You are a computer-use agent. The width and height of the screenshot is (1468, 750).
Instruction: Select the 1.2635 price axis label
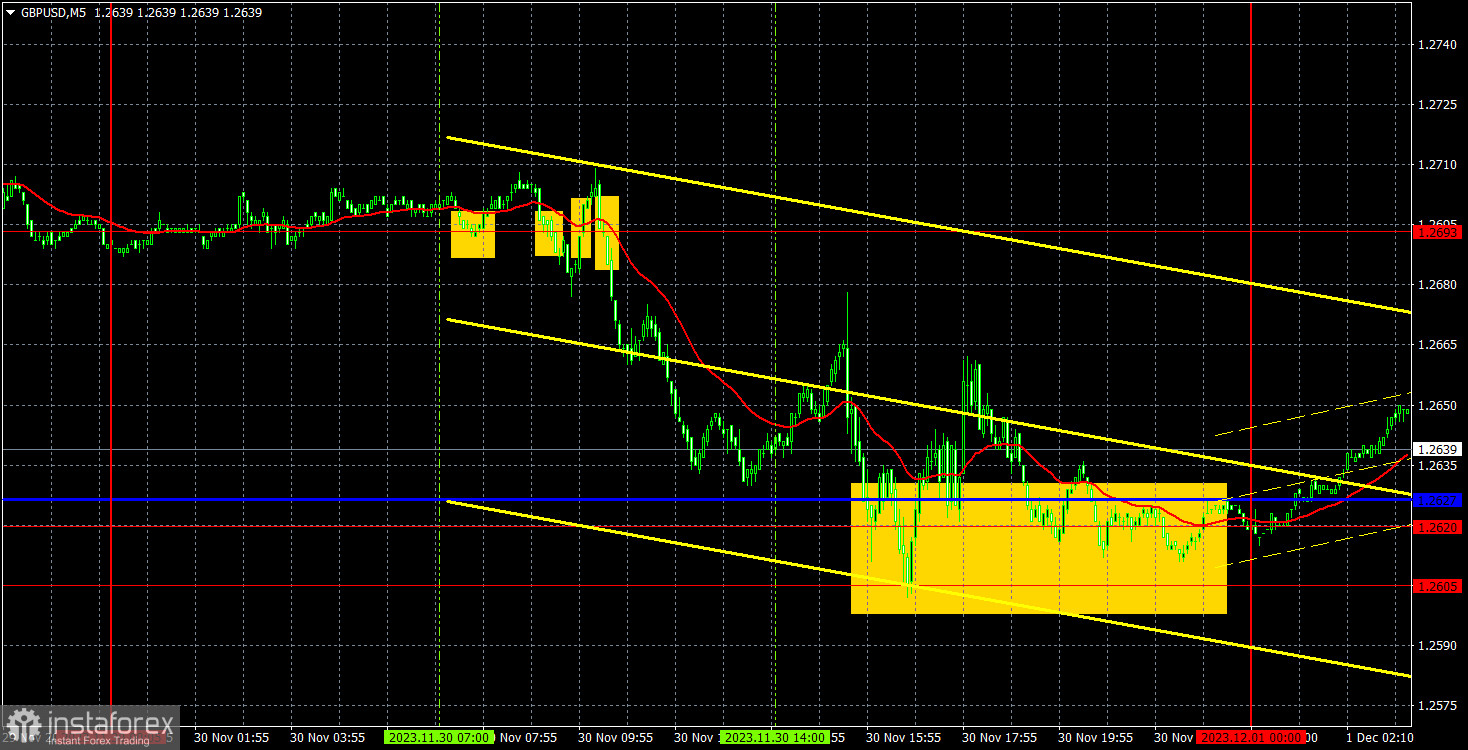coord(1439,466)
